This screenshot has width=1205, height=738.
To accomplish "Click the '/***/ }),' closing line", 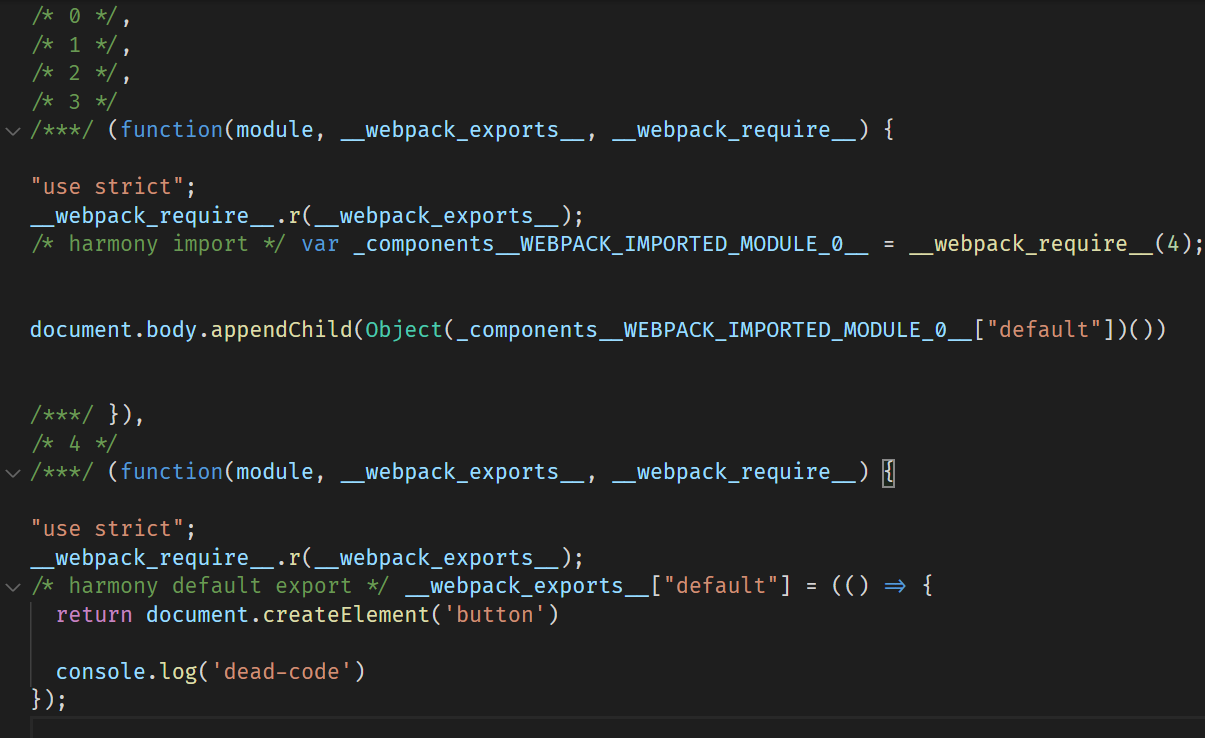I will point(87,415).
